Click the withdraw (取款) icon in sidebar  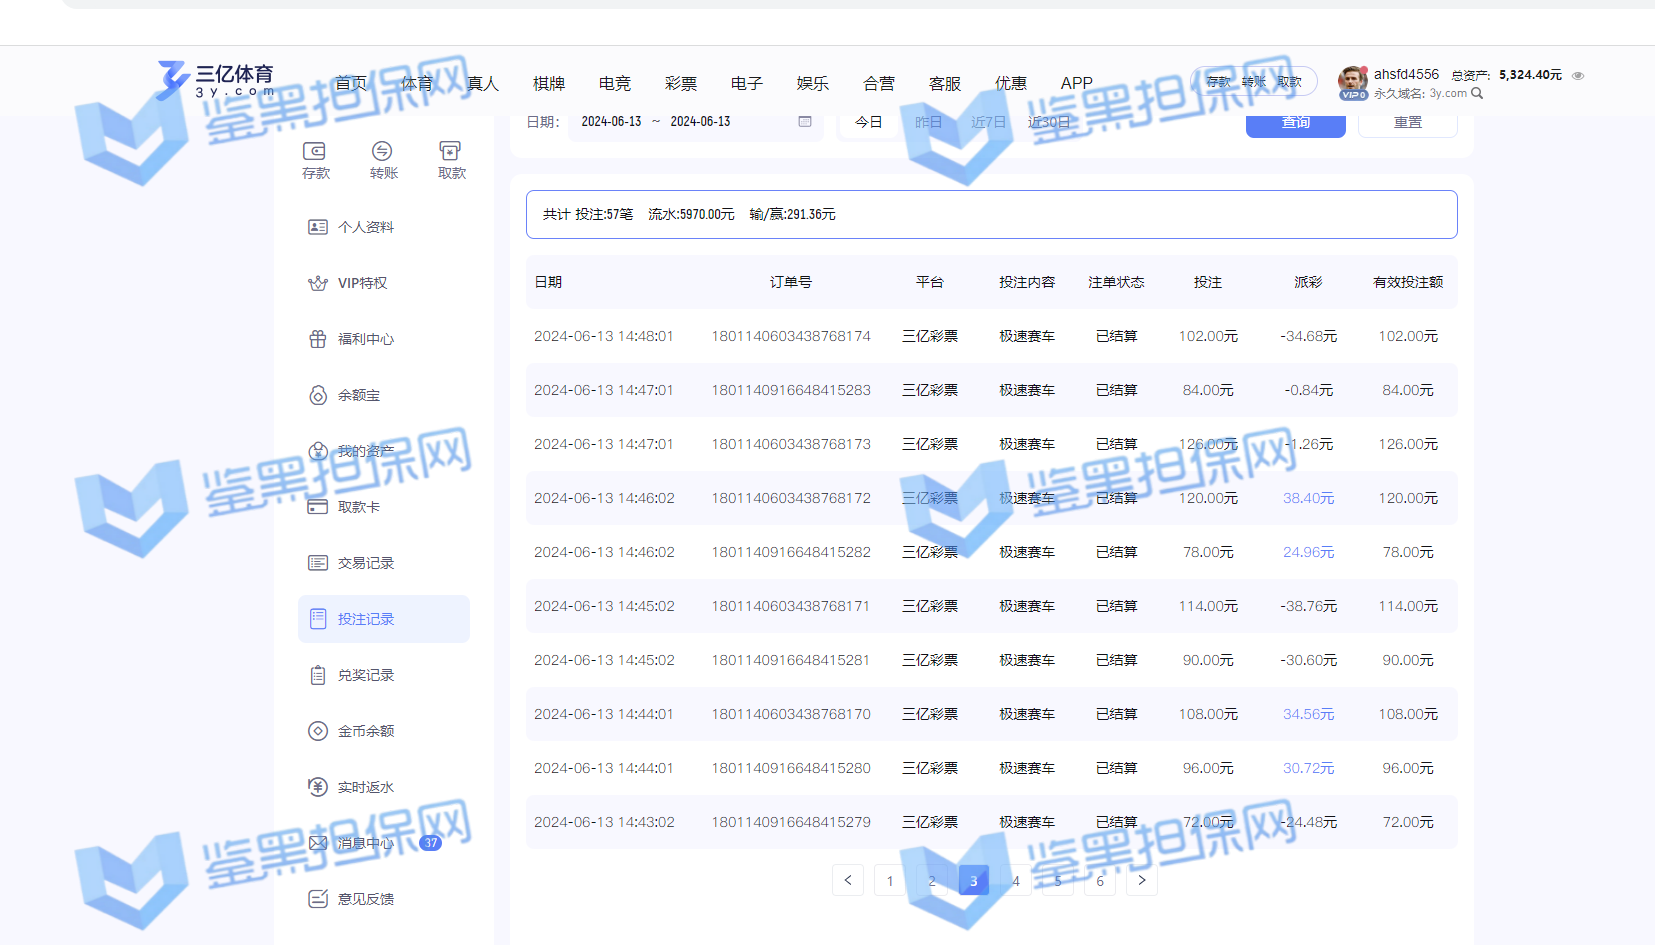450,152
